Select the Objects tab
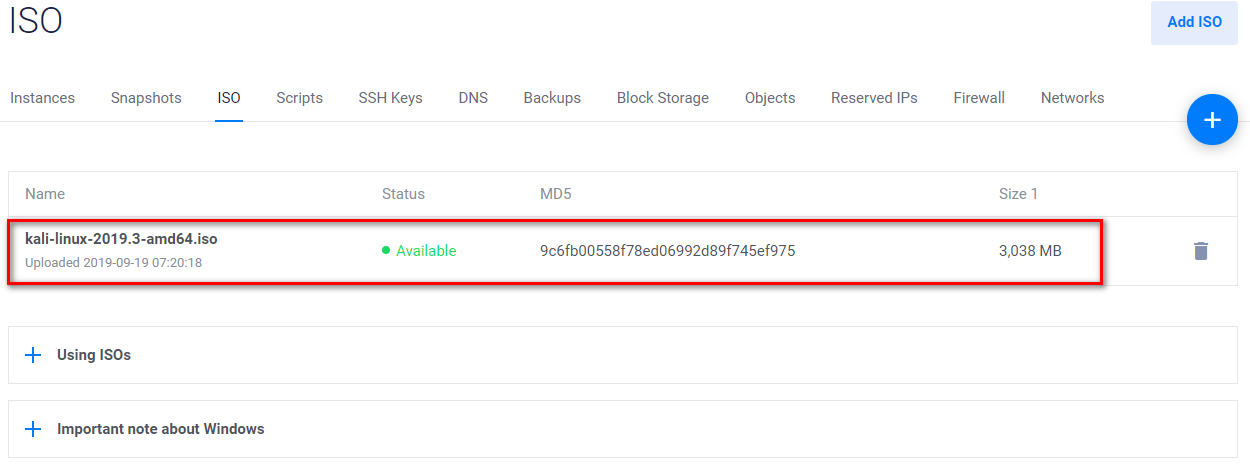This screenshot has height=466, width=1250. click(770, 98)
